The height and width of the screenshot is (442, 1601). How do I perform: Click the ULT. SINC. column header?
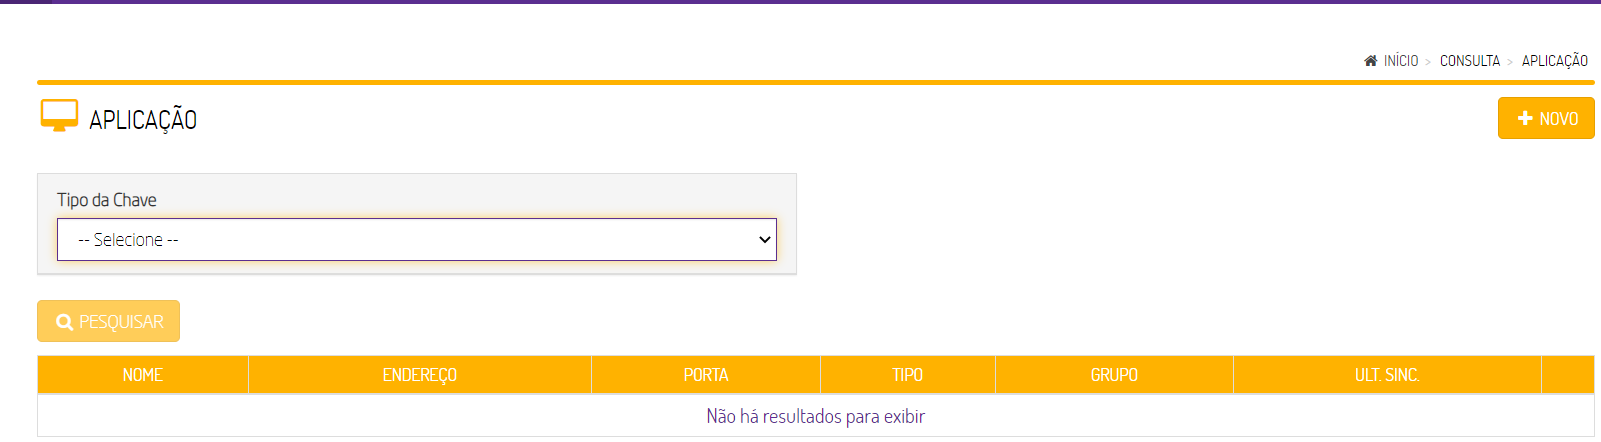coord(1387,375)
